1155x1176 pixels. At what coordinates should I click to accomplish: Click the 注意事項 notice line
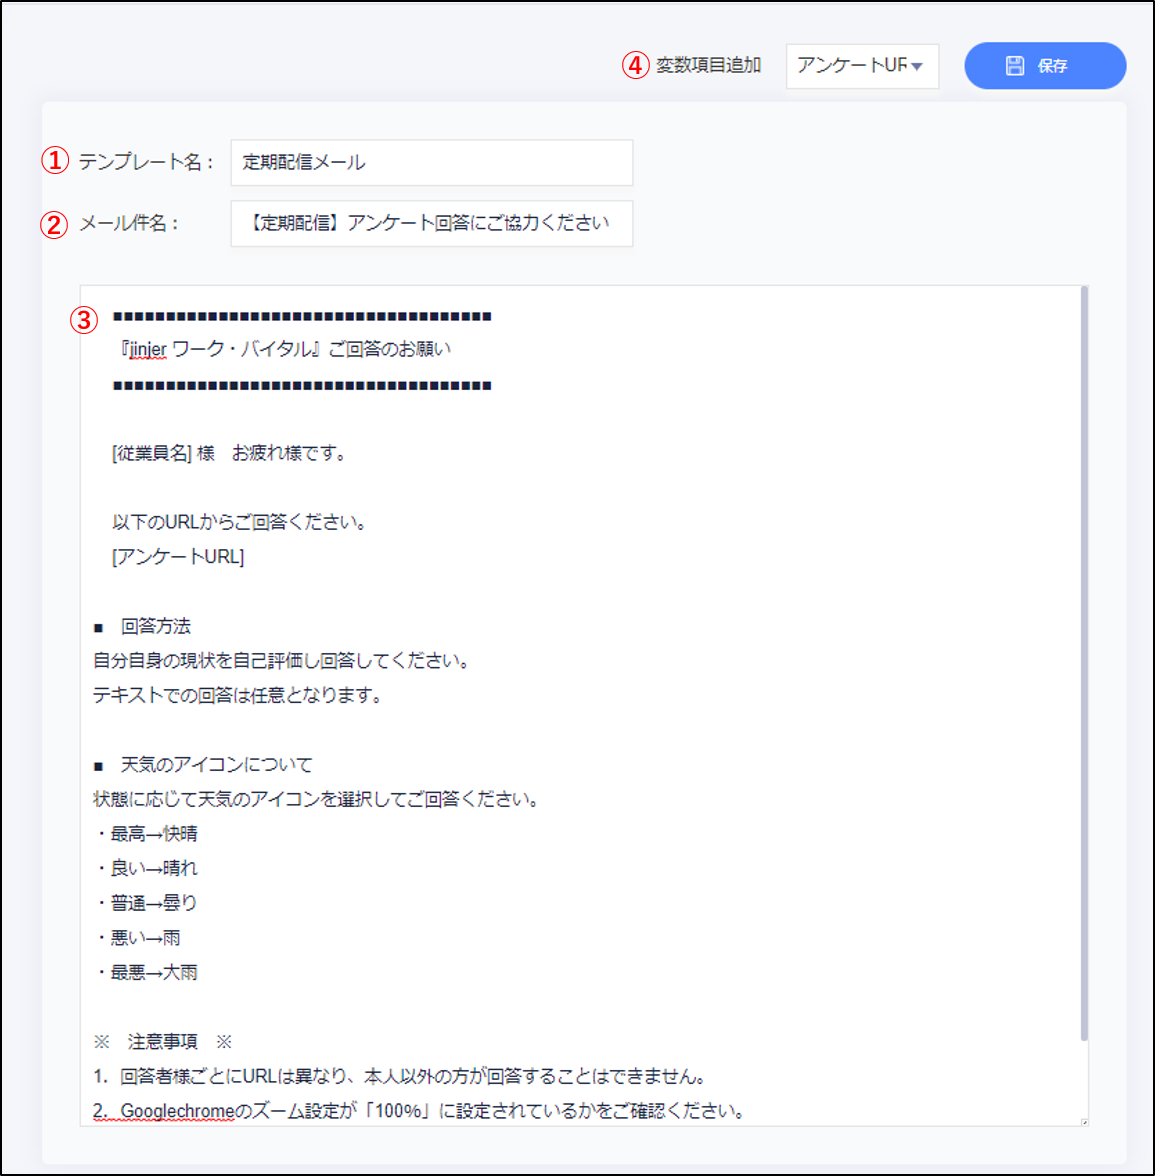(162, 1042)
